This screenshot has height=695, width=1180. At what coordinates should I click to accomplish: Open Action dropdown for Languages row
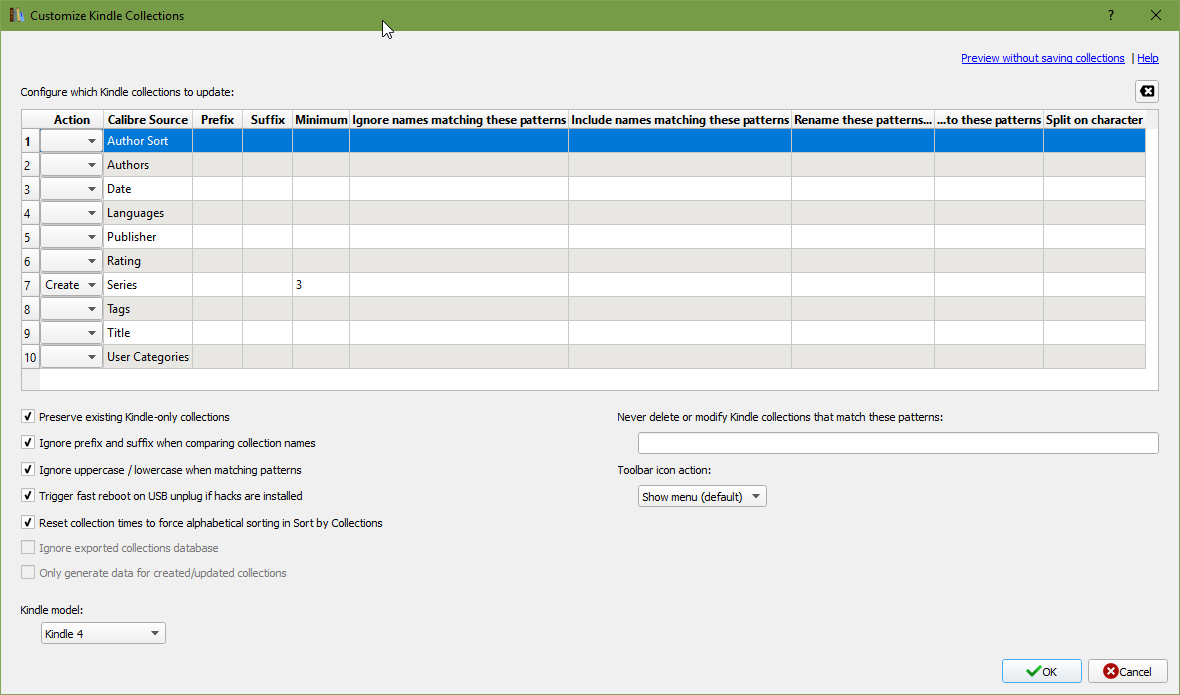71,213
